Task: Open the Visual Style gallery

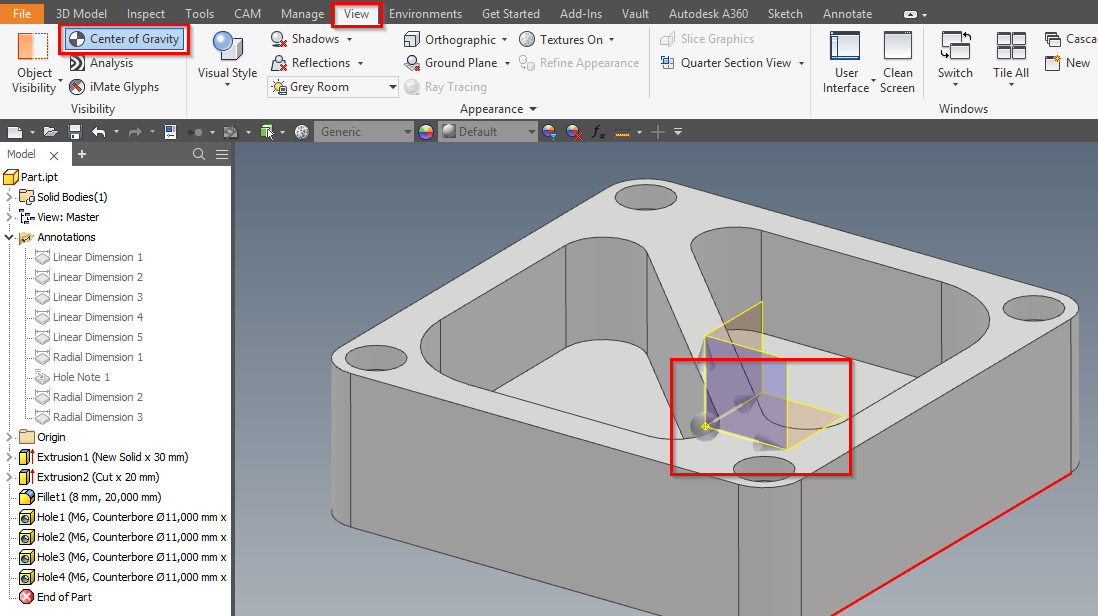Action: 227,60
